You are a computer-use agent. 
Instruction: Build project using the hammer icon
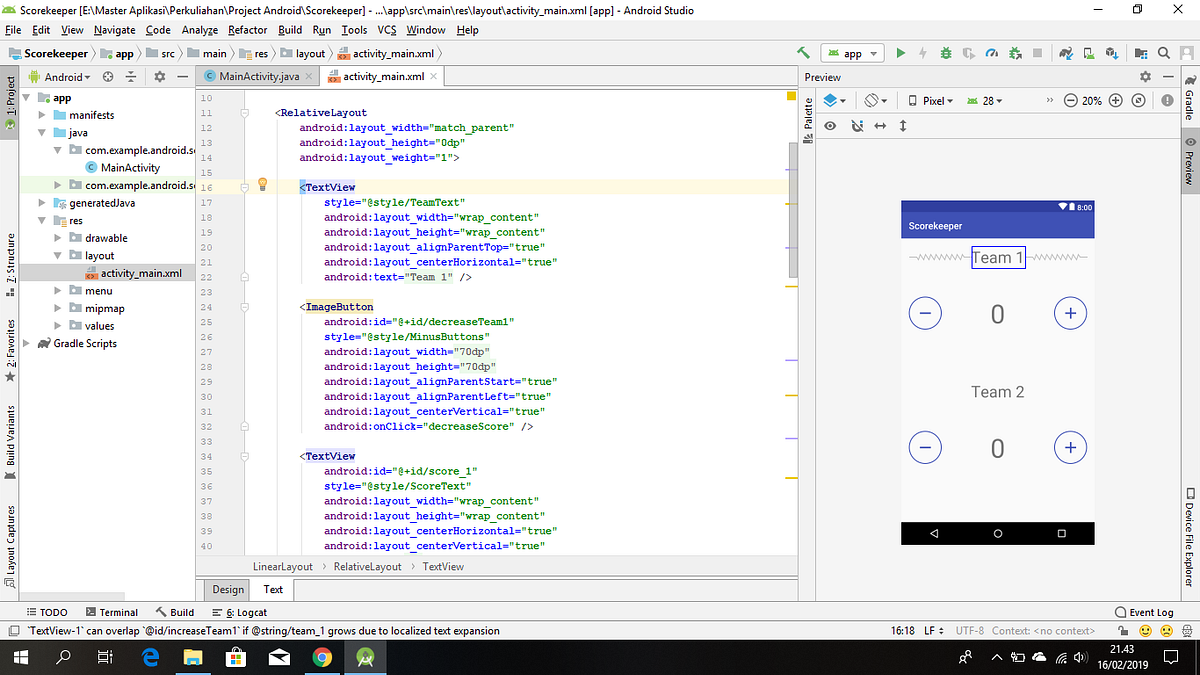point(804,53)
